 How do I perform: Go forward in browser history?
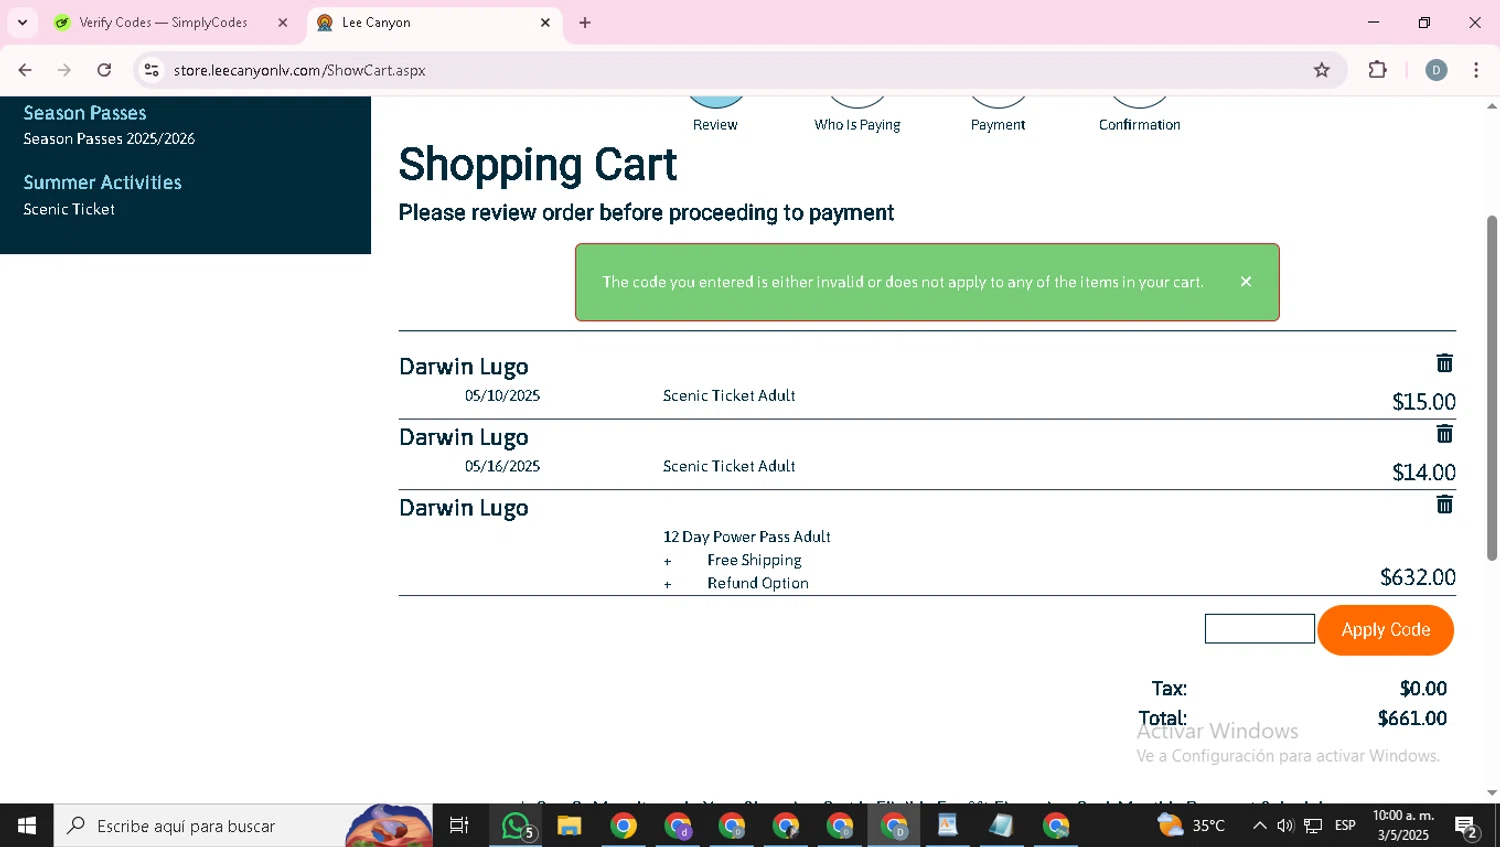click(x=64, y=70)
